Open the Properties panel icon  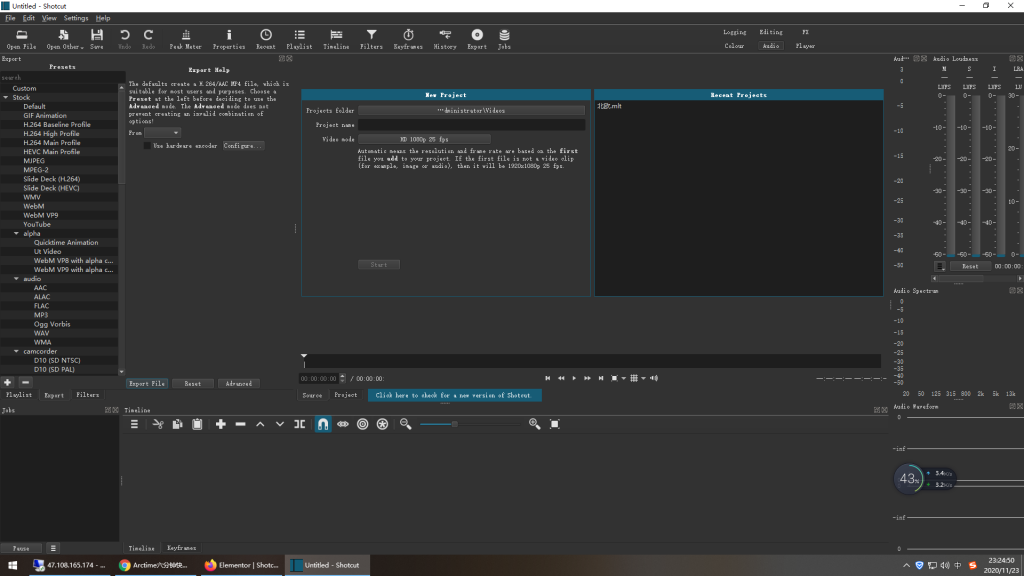229,39
